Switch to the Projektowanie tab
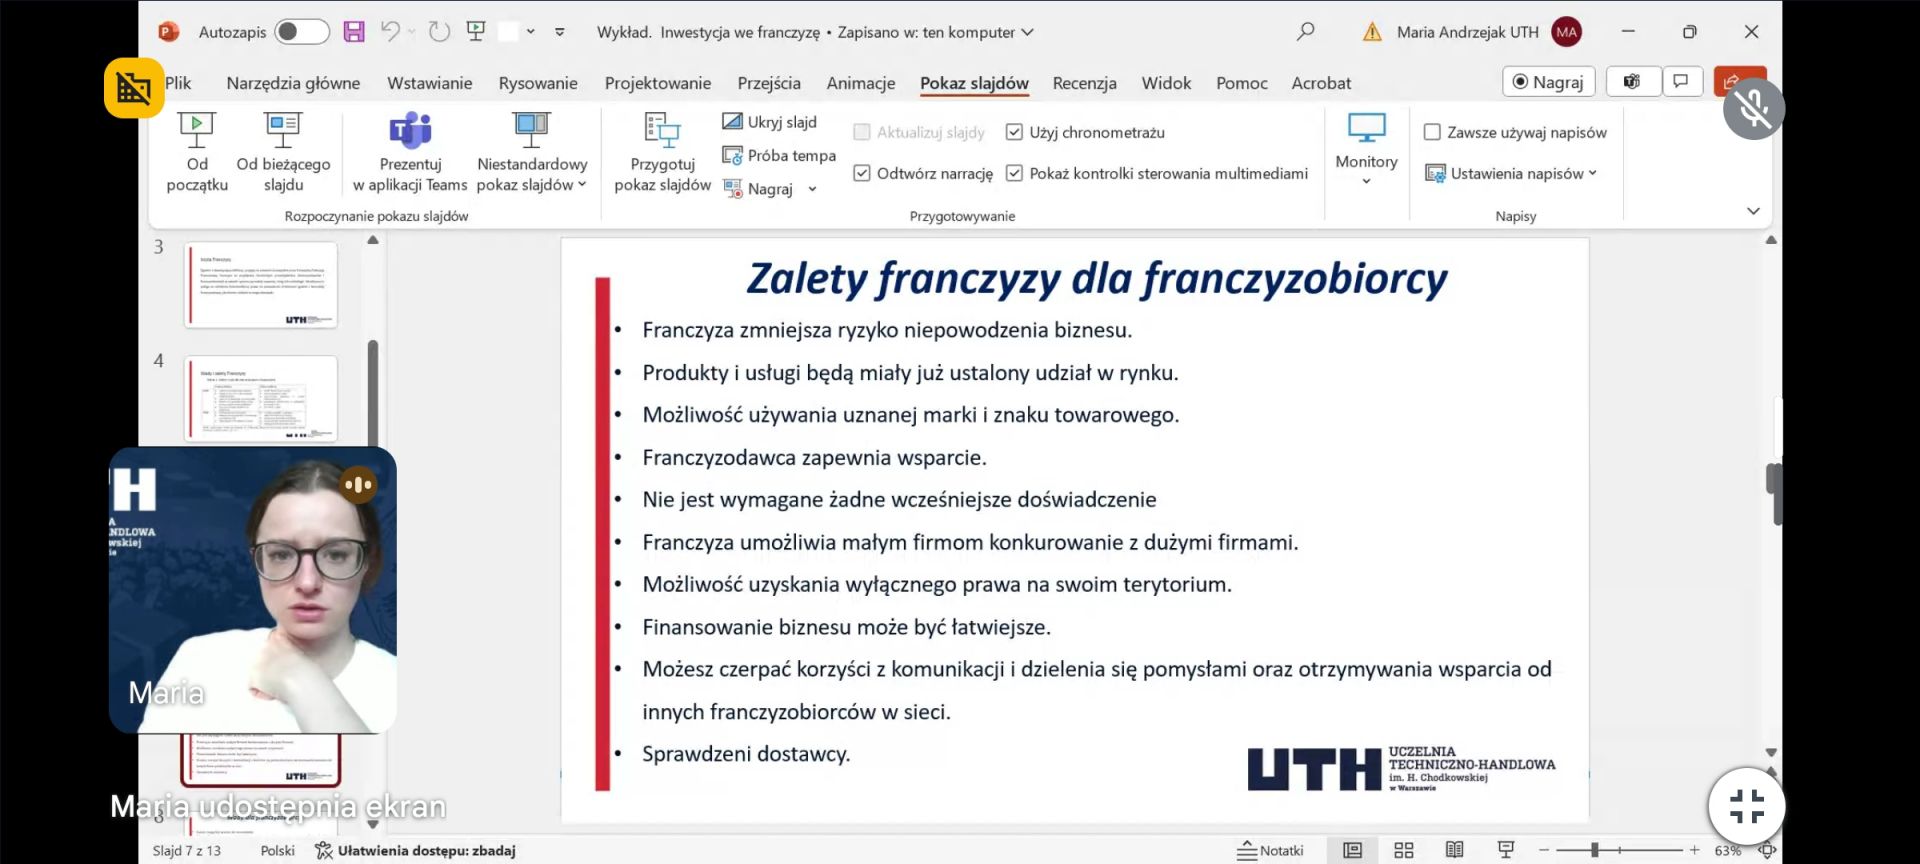The width and height of the screenshot is (1920, 864). click(x=658, y=83)
